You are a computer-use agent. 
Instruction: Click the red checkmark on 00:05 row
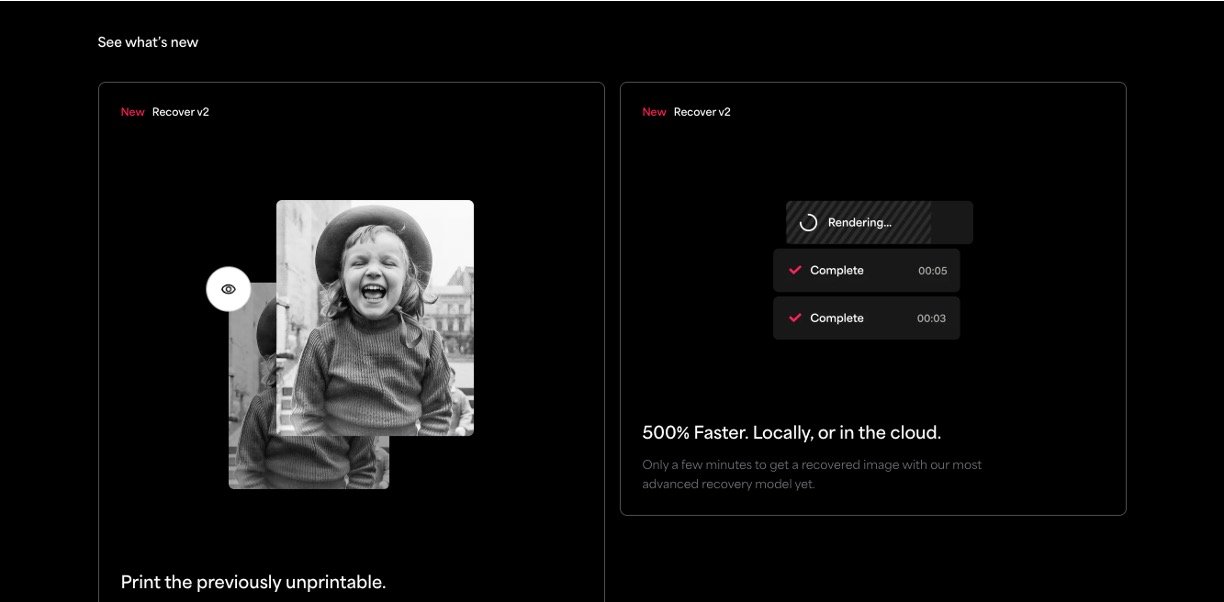[795, 270]
